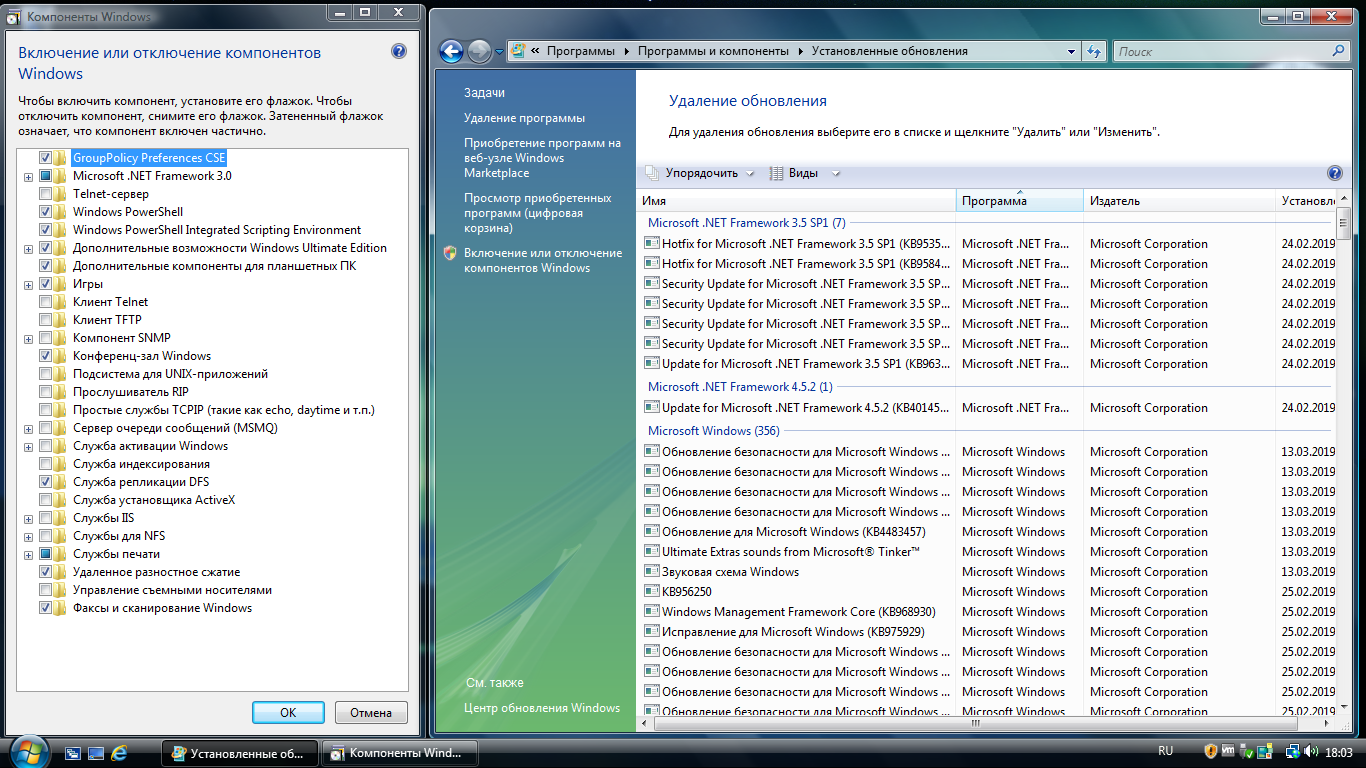The width and height of the screenshot is (1366, 768).
Task: Expand Компонент SNMP node
Action: tap(29, 338)
